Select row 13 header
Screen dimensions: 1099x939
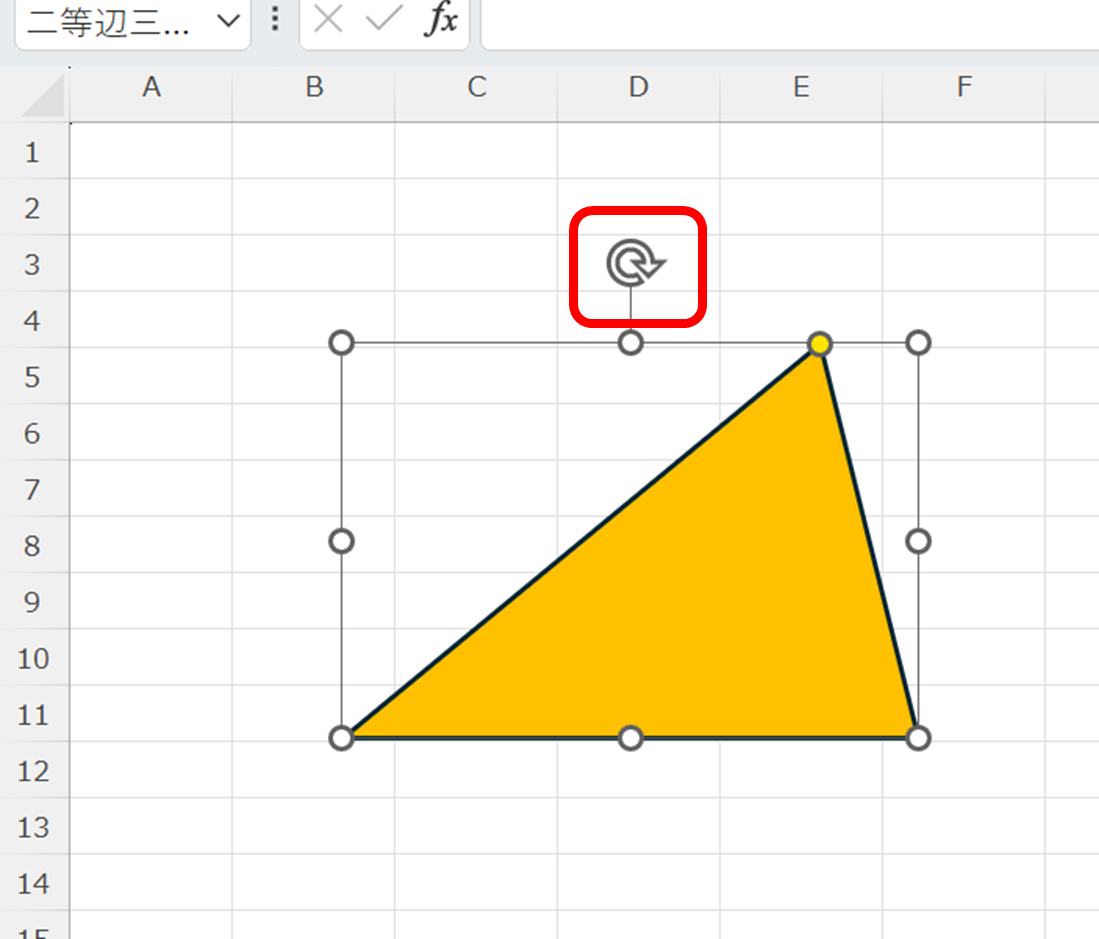[33, 827]
